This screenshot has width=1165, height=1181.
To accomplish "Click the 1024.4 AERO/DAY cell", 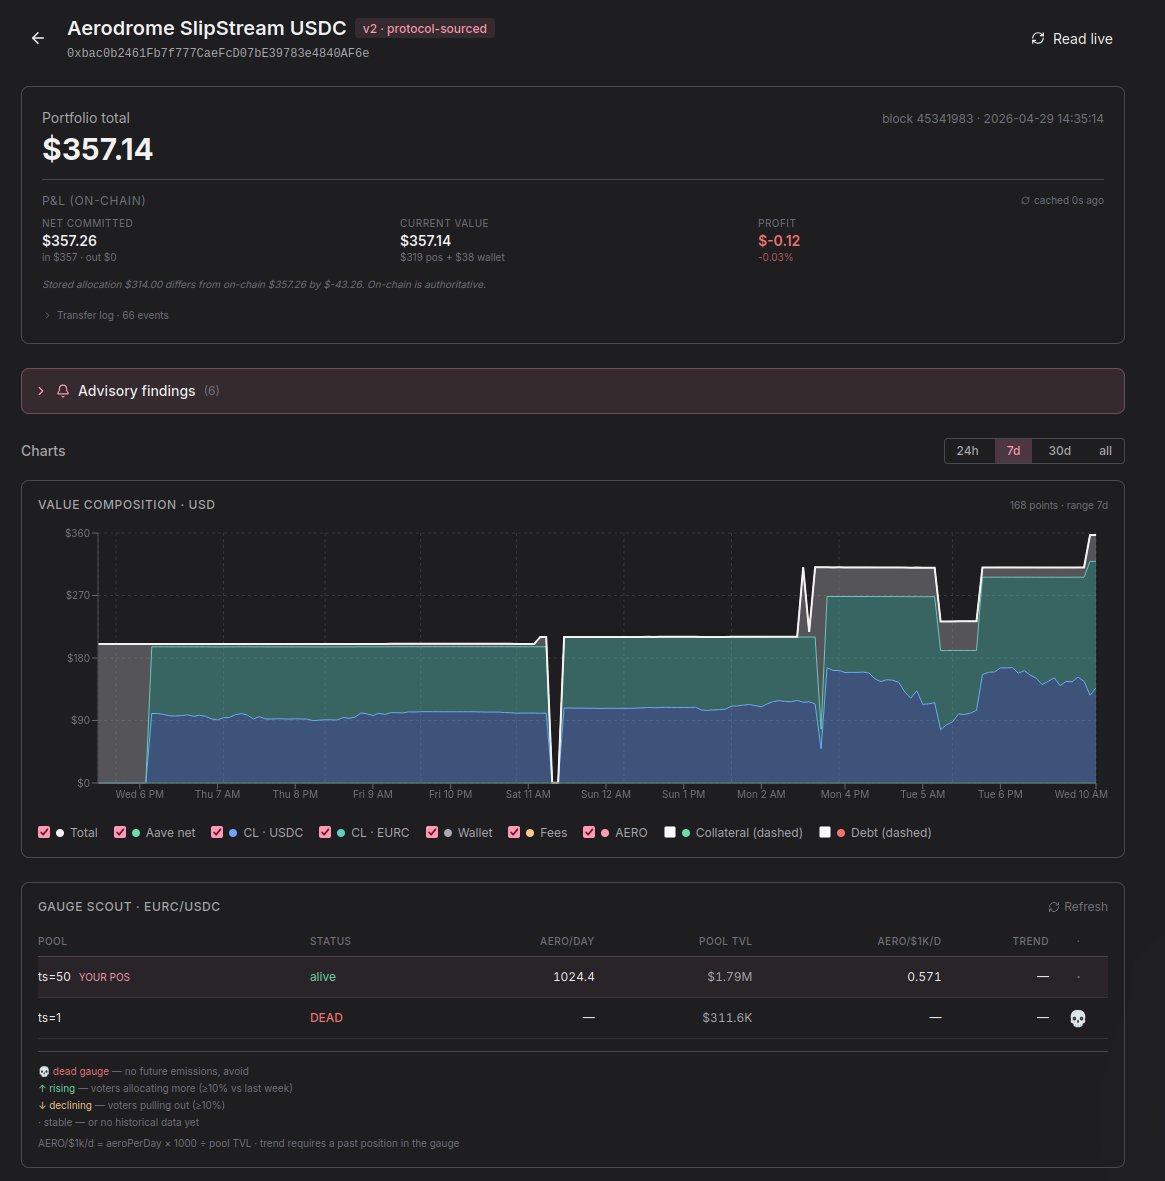I will [574, 977].
